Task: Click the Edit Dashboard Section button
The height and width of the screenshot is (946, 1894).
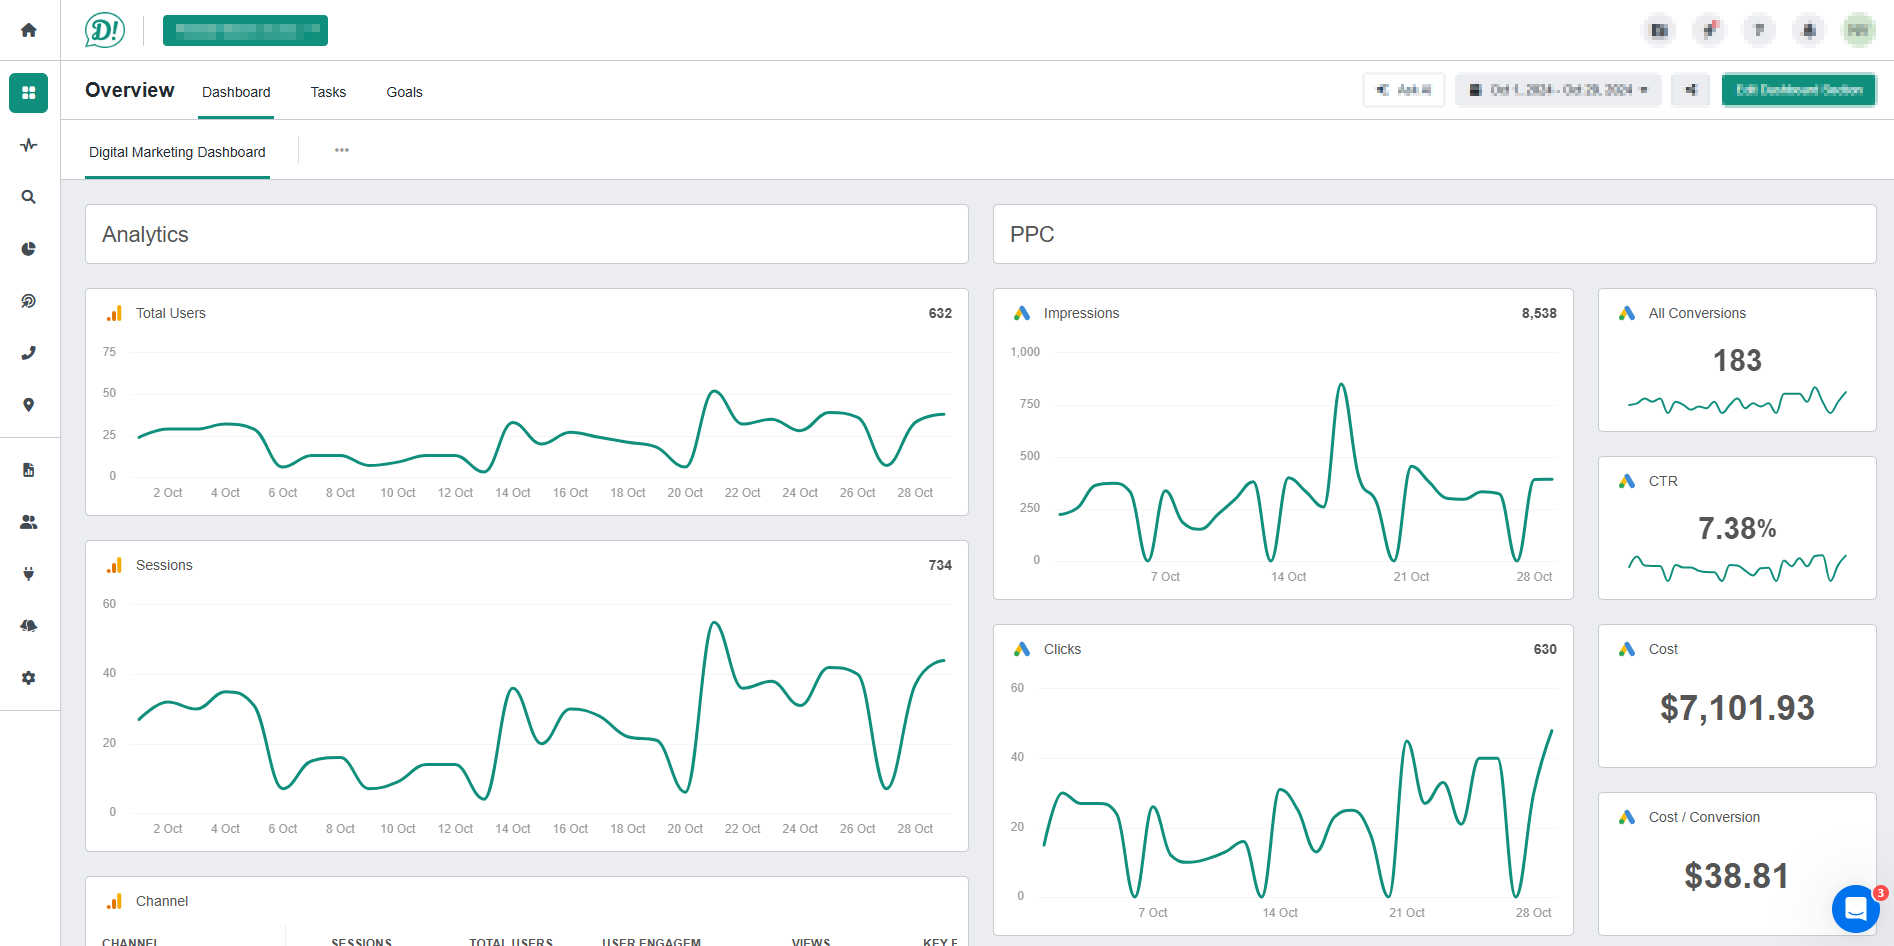Action: [1799, 90]
